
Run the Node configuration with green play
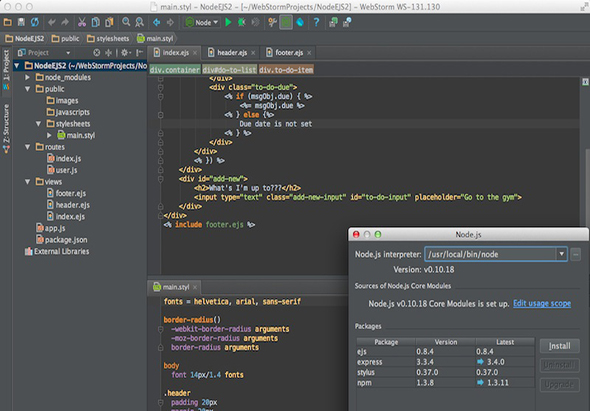228,23
